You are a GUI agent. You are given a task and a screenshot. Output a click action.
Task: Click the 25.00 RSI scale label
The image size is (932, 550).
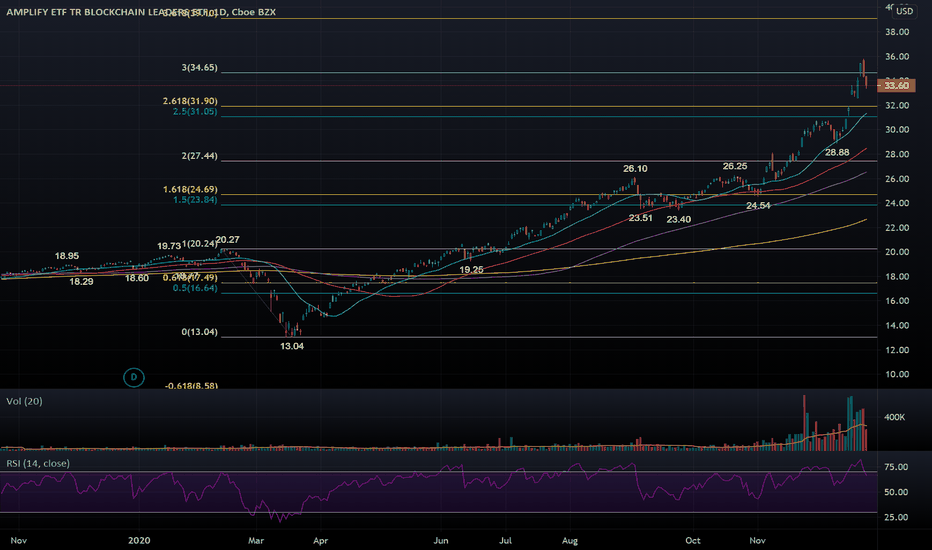(896, 517)
